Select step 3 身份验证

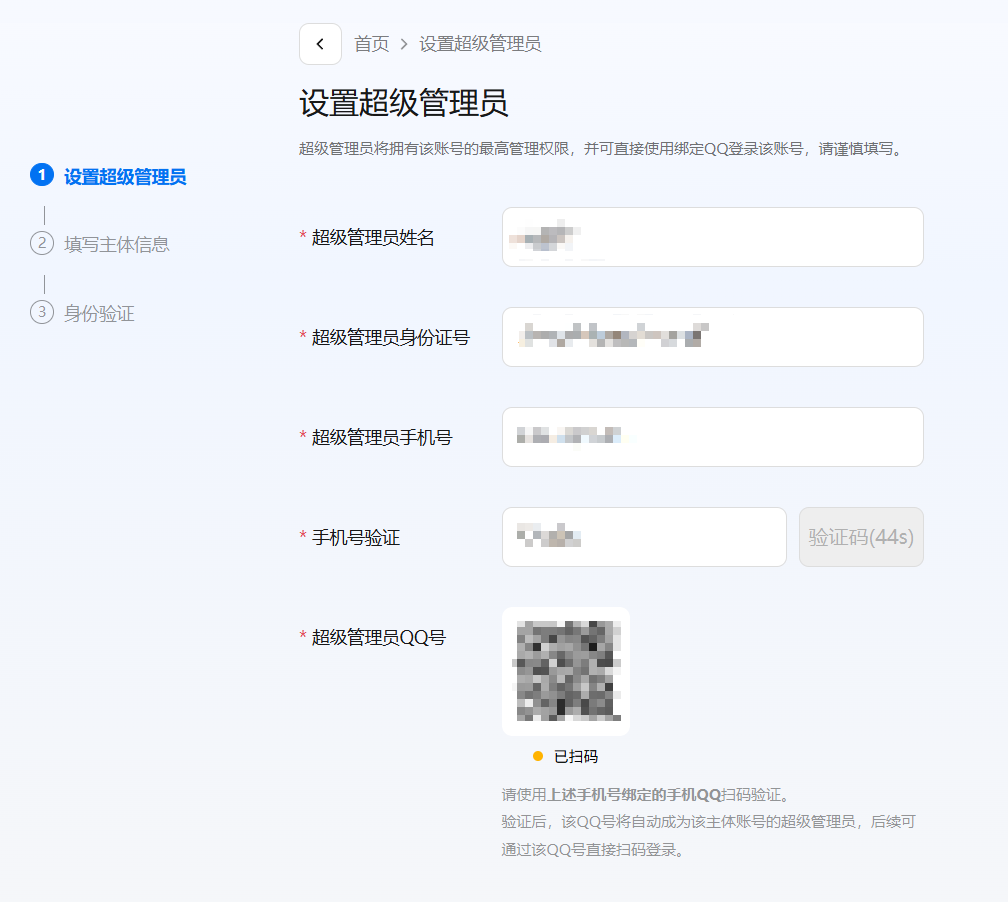99,313
